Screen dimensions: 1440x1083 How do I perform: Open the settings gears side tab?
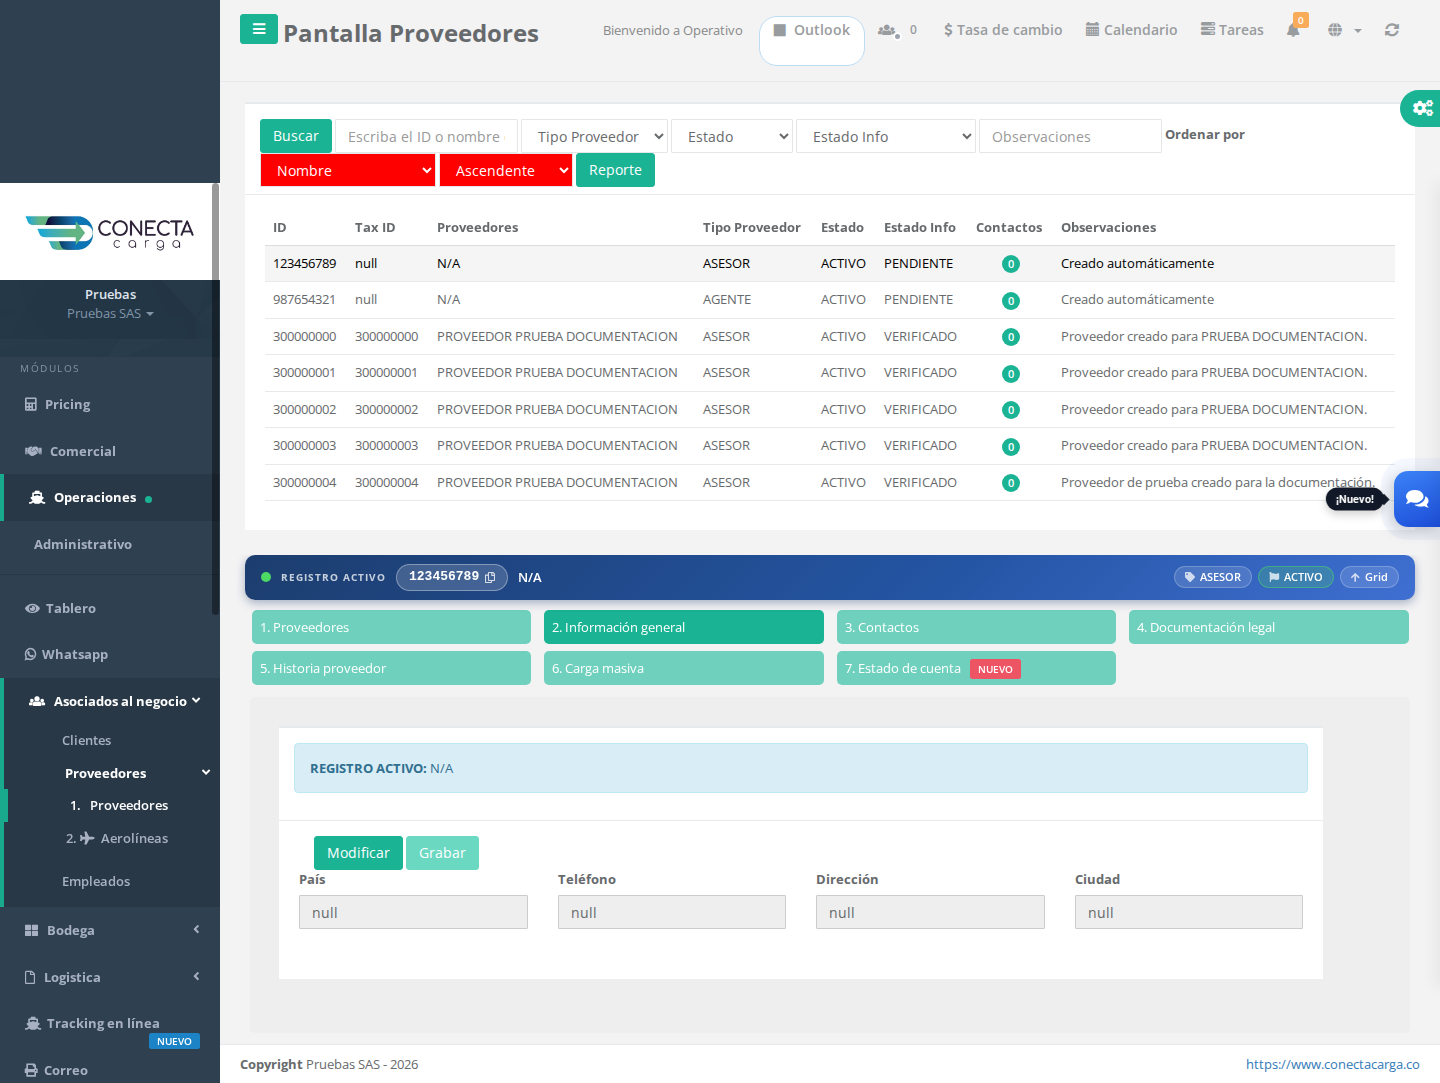click(1421, 108)
